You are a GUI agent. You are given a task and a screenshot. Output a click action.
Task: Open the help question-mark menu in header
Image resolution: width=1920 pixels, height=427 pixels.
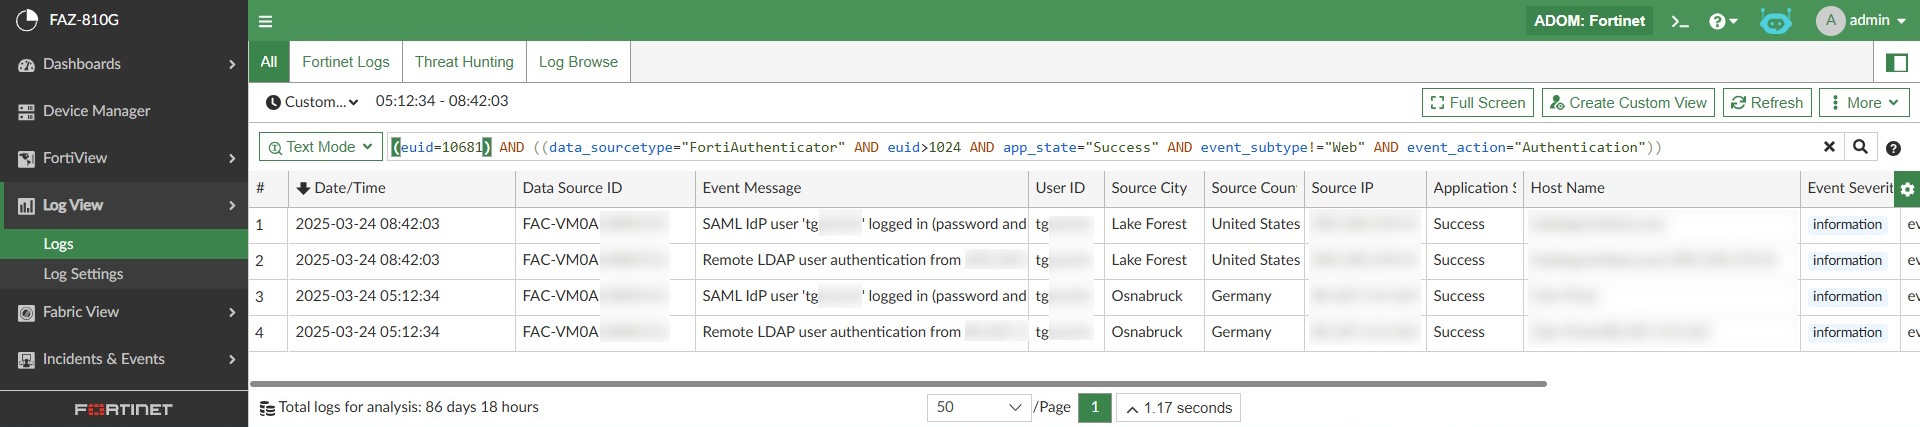coord(1723,21)
